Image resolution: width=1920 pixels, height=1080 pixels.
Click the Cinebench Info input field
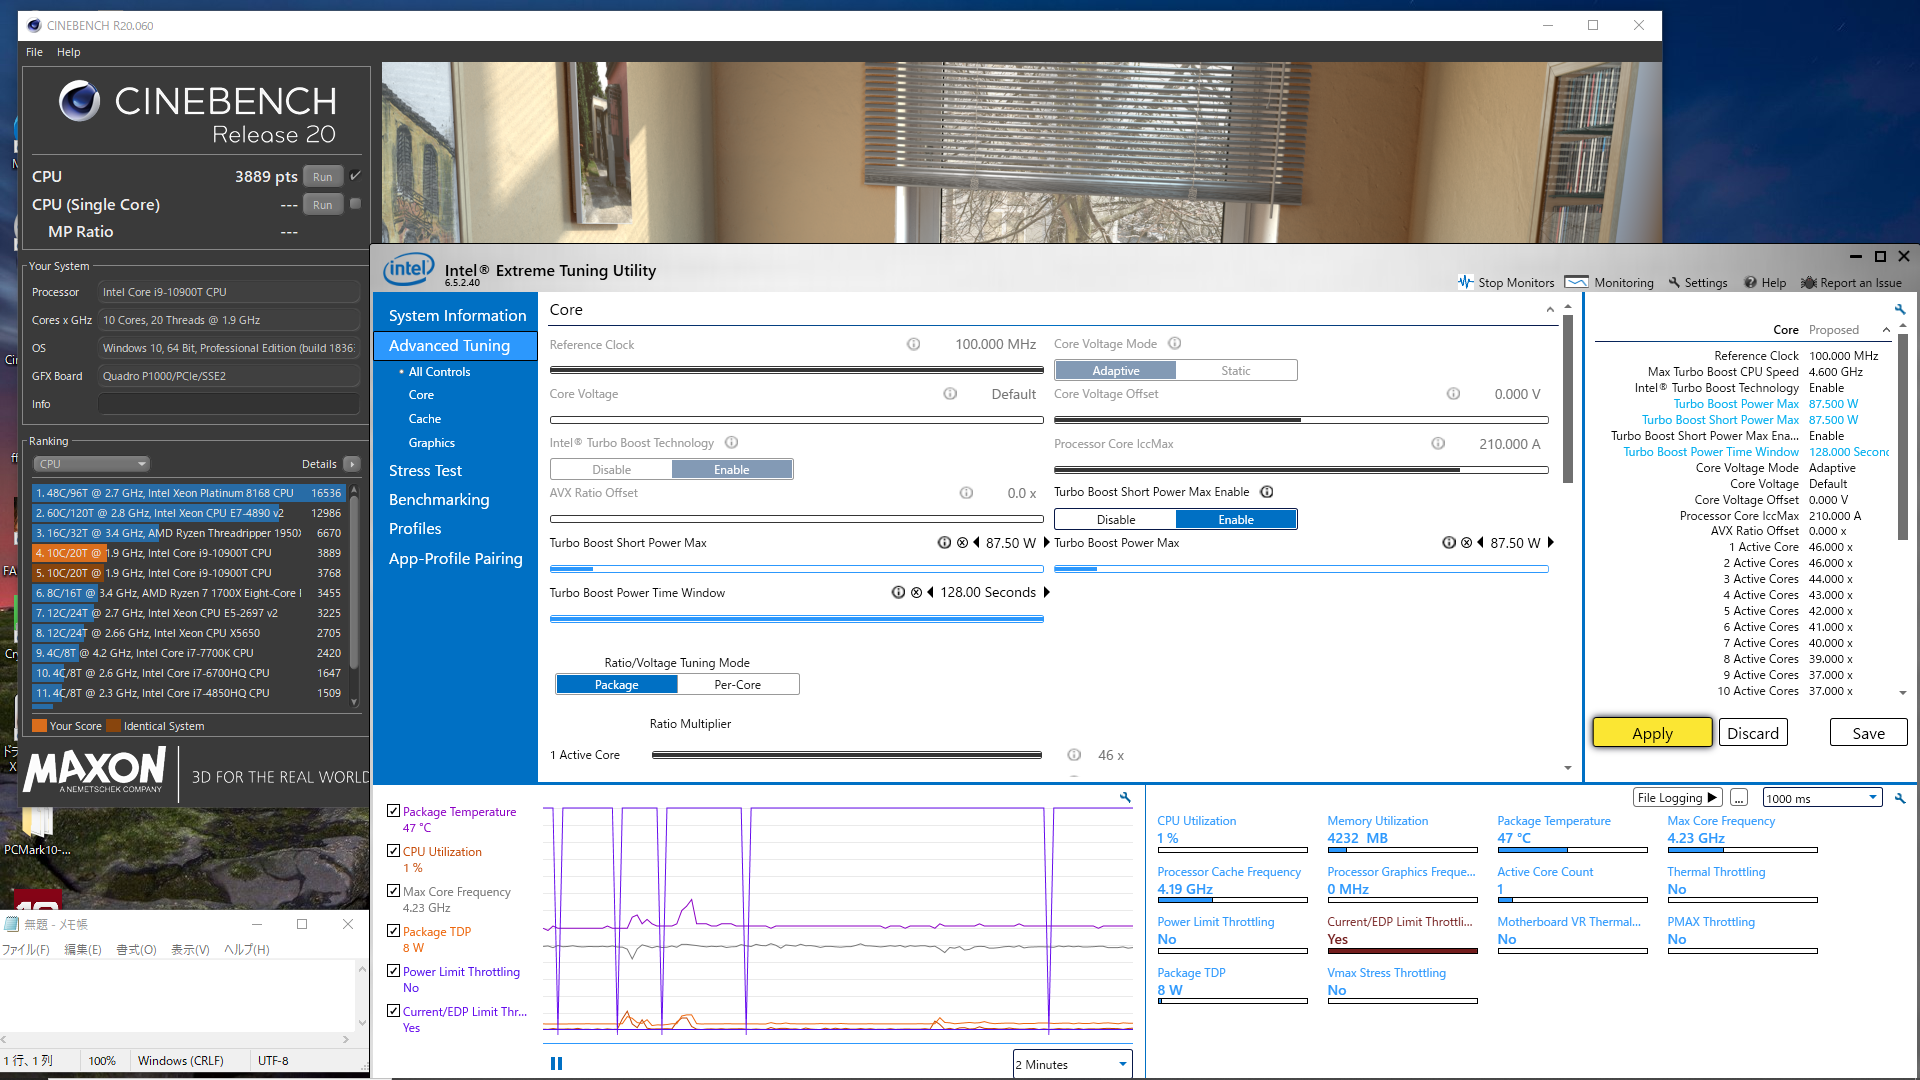[229, 404]
